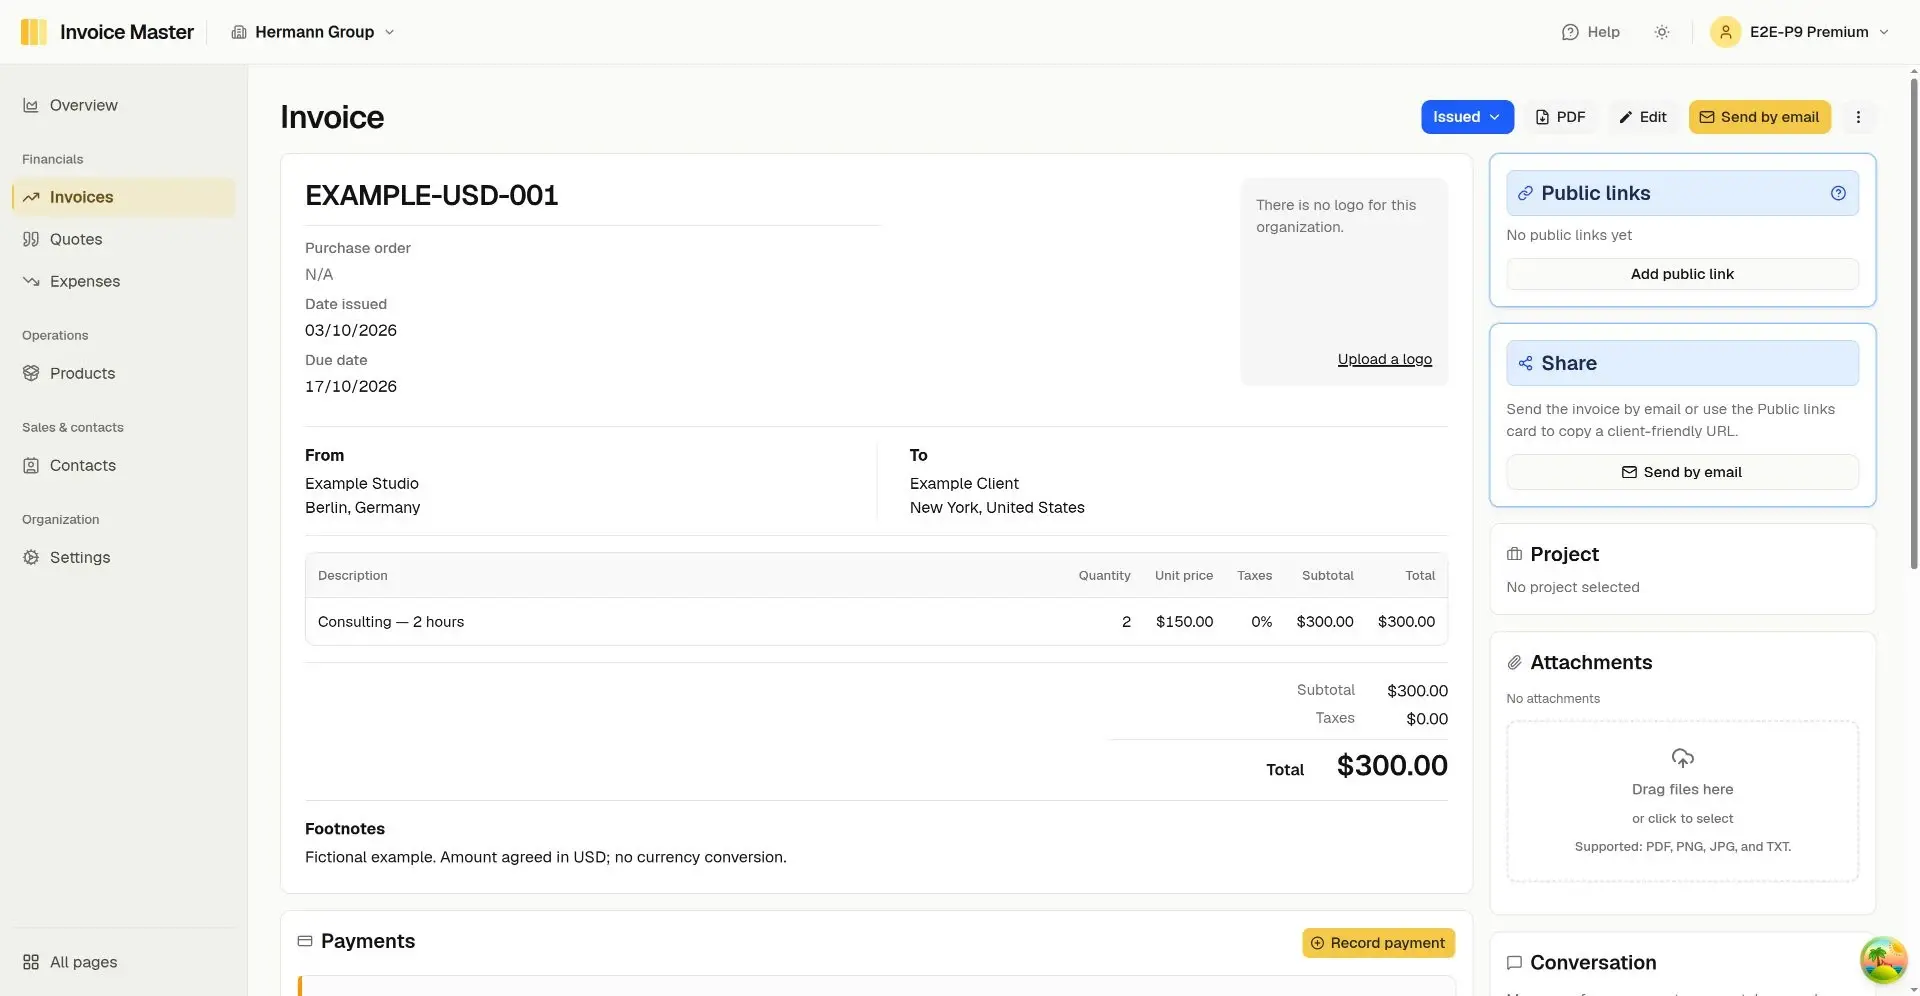Go to Overview in the sidebar
The image size is (1920, 996).
pyautogui.click(x=124, y=105)
